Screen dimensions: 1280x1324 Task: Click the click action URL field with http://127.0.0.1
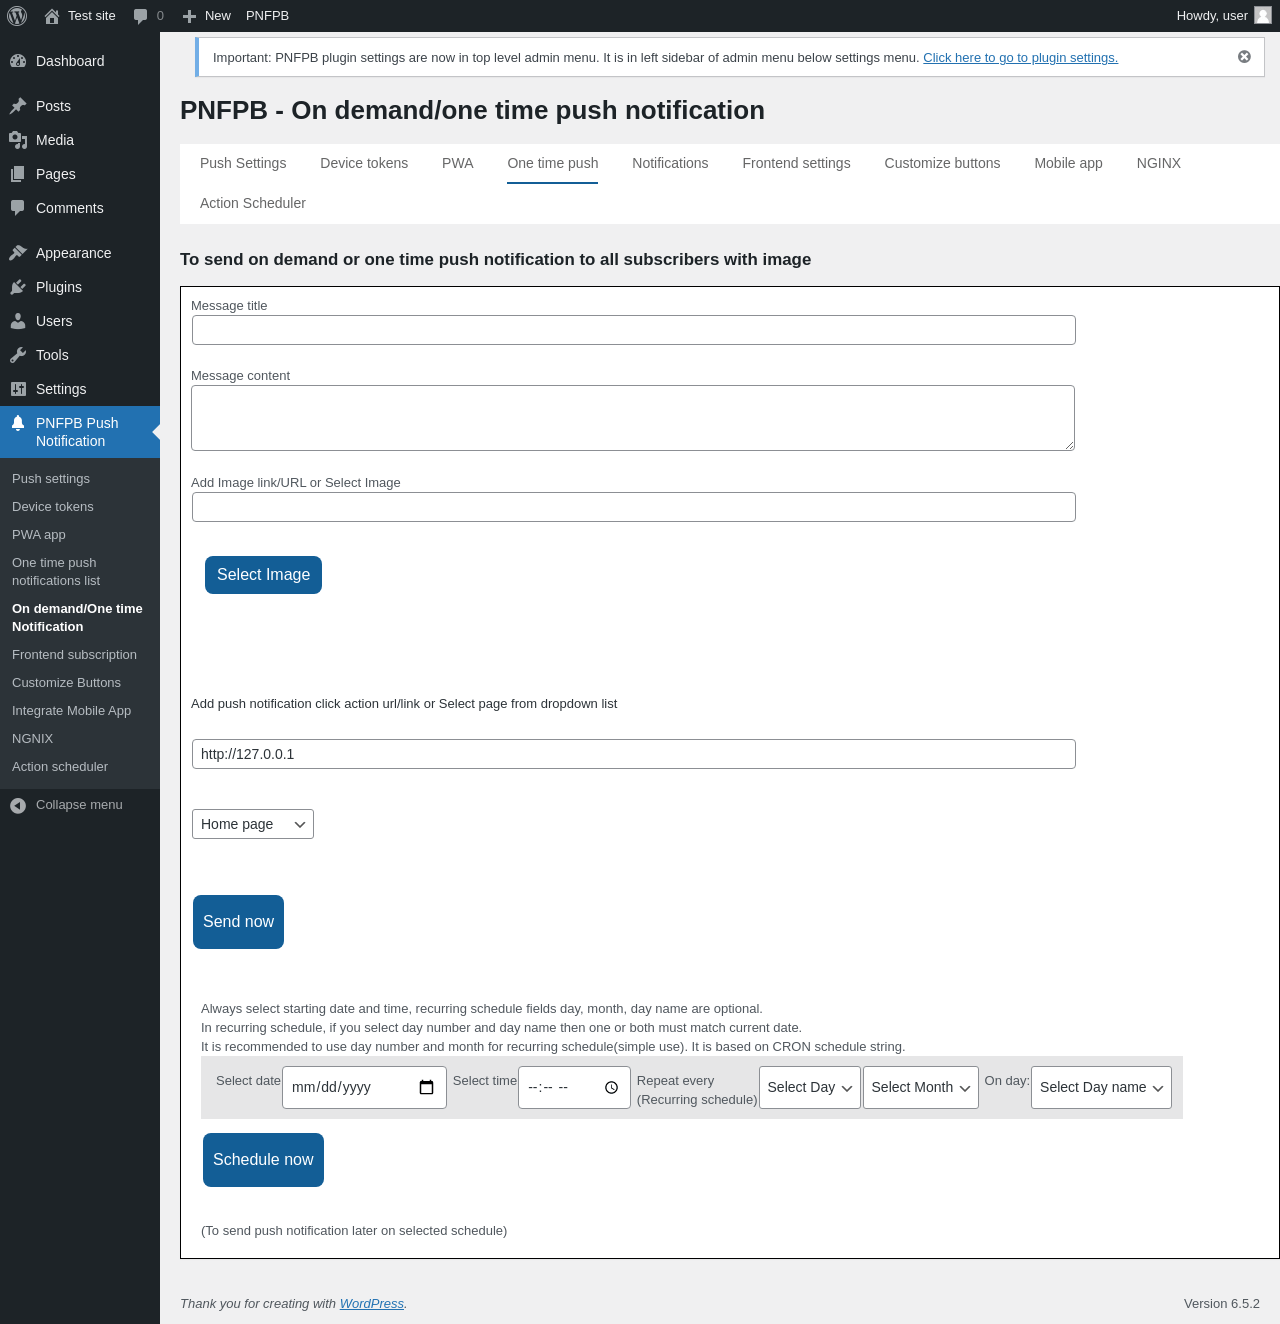[634, 754]
